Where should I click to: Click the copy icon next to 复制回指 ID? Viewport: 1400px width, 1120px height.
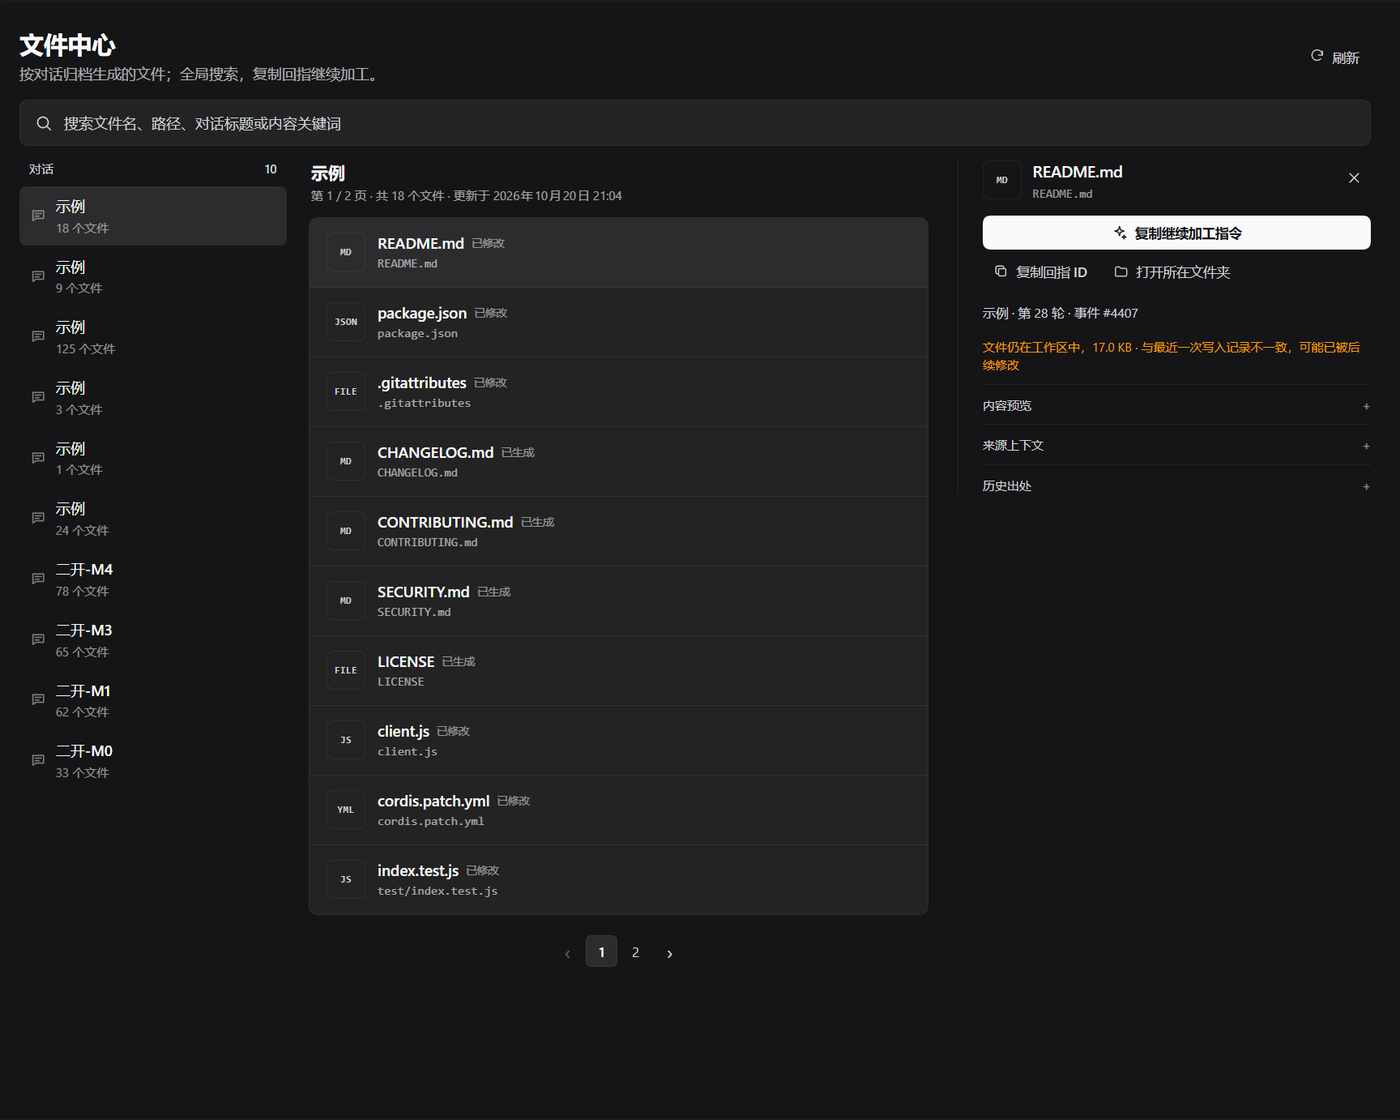1001,271
